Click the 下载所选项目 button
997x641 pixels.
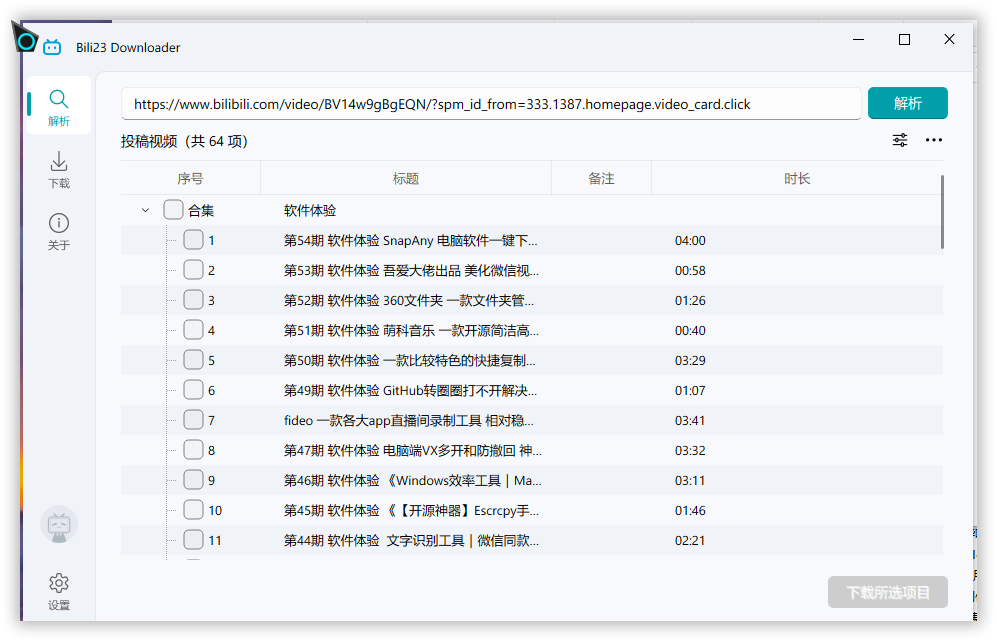887,592
